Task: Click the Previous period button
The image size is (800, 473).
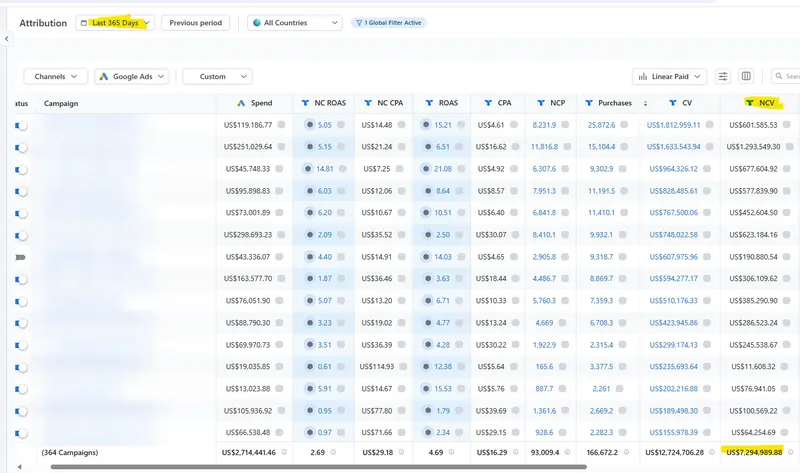Action: [x=195, y=23]
